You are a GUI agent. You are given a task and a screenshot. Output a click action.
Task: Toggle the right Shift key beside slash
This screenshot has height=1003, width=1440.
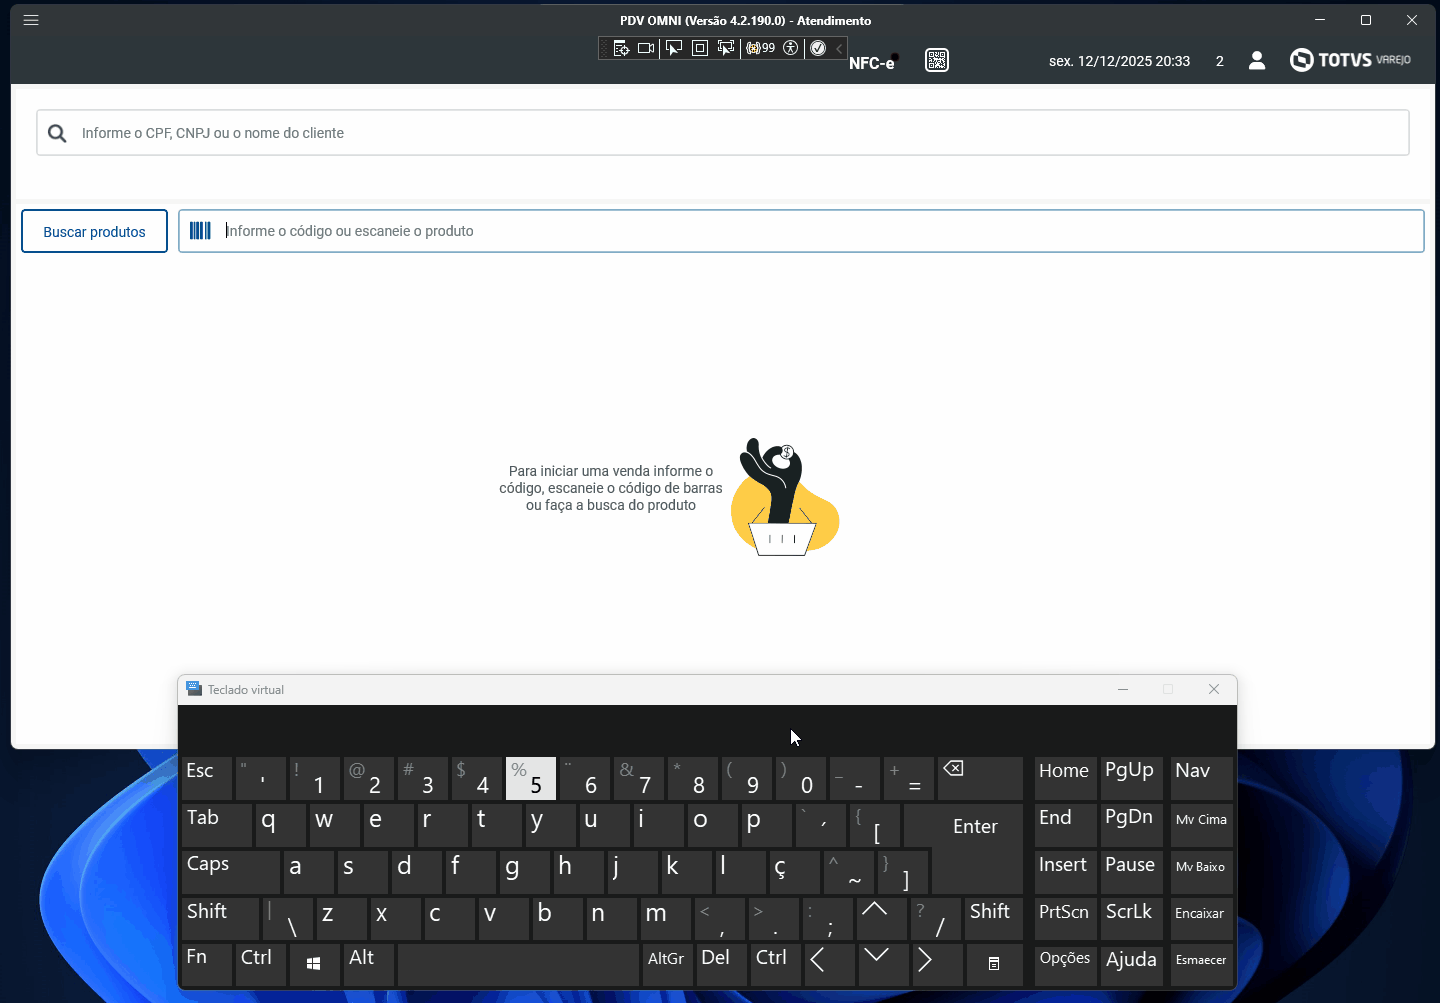tap(994, 919)
